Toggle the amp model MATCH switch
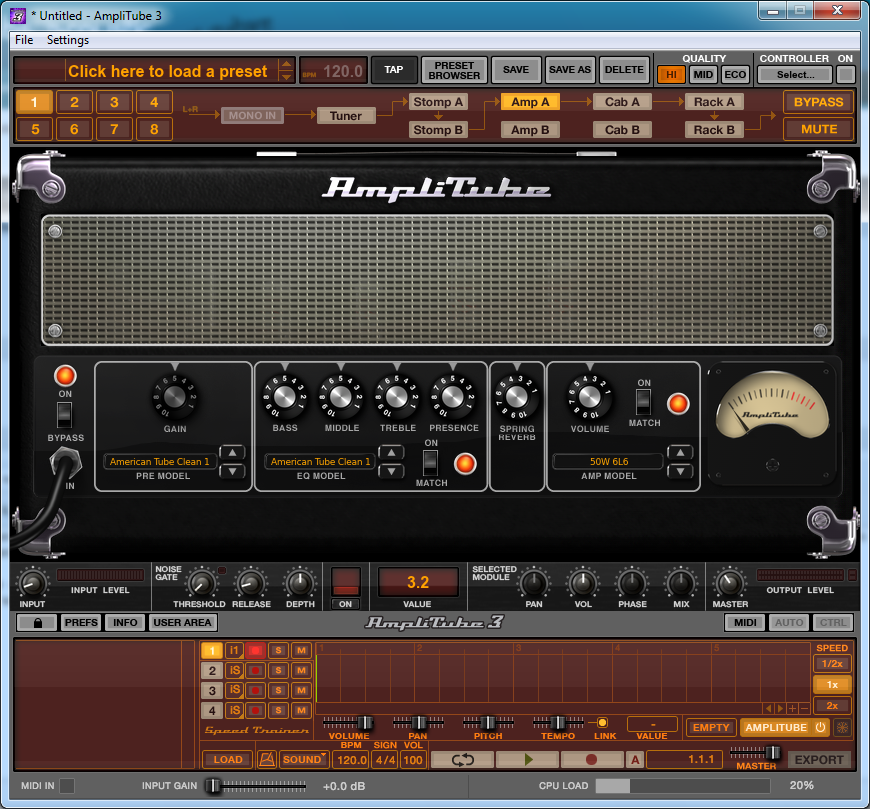Image resolution: width=870 pixels, height=809 pixels. click(x=643, y=402)
